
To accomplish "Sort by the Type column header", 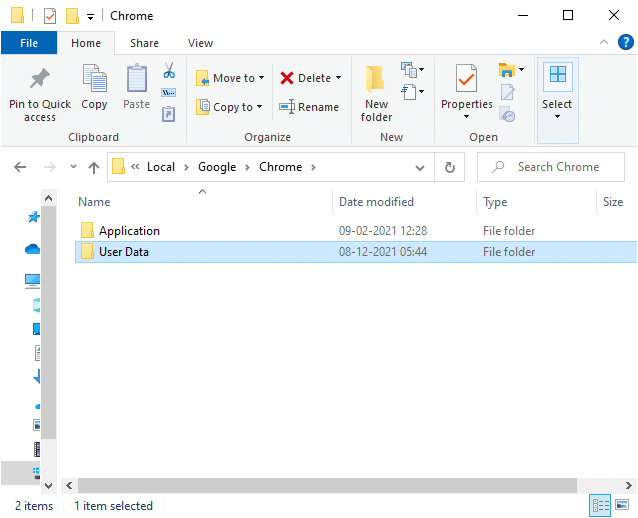I will (536, 202).
